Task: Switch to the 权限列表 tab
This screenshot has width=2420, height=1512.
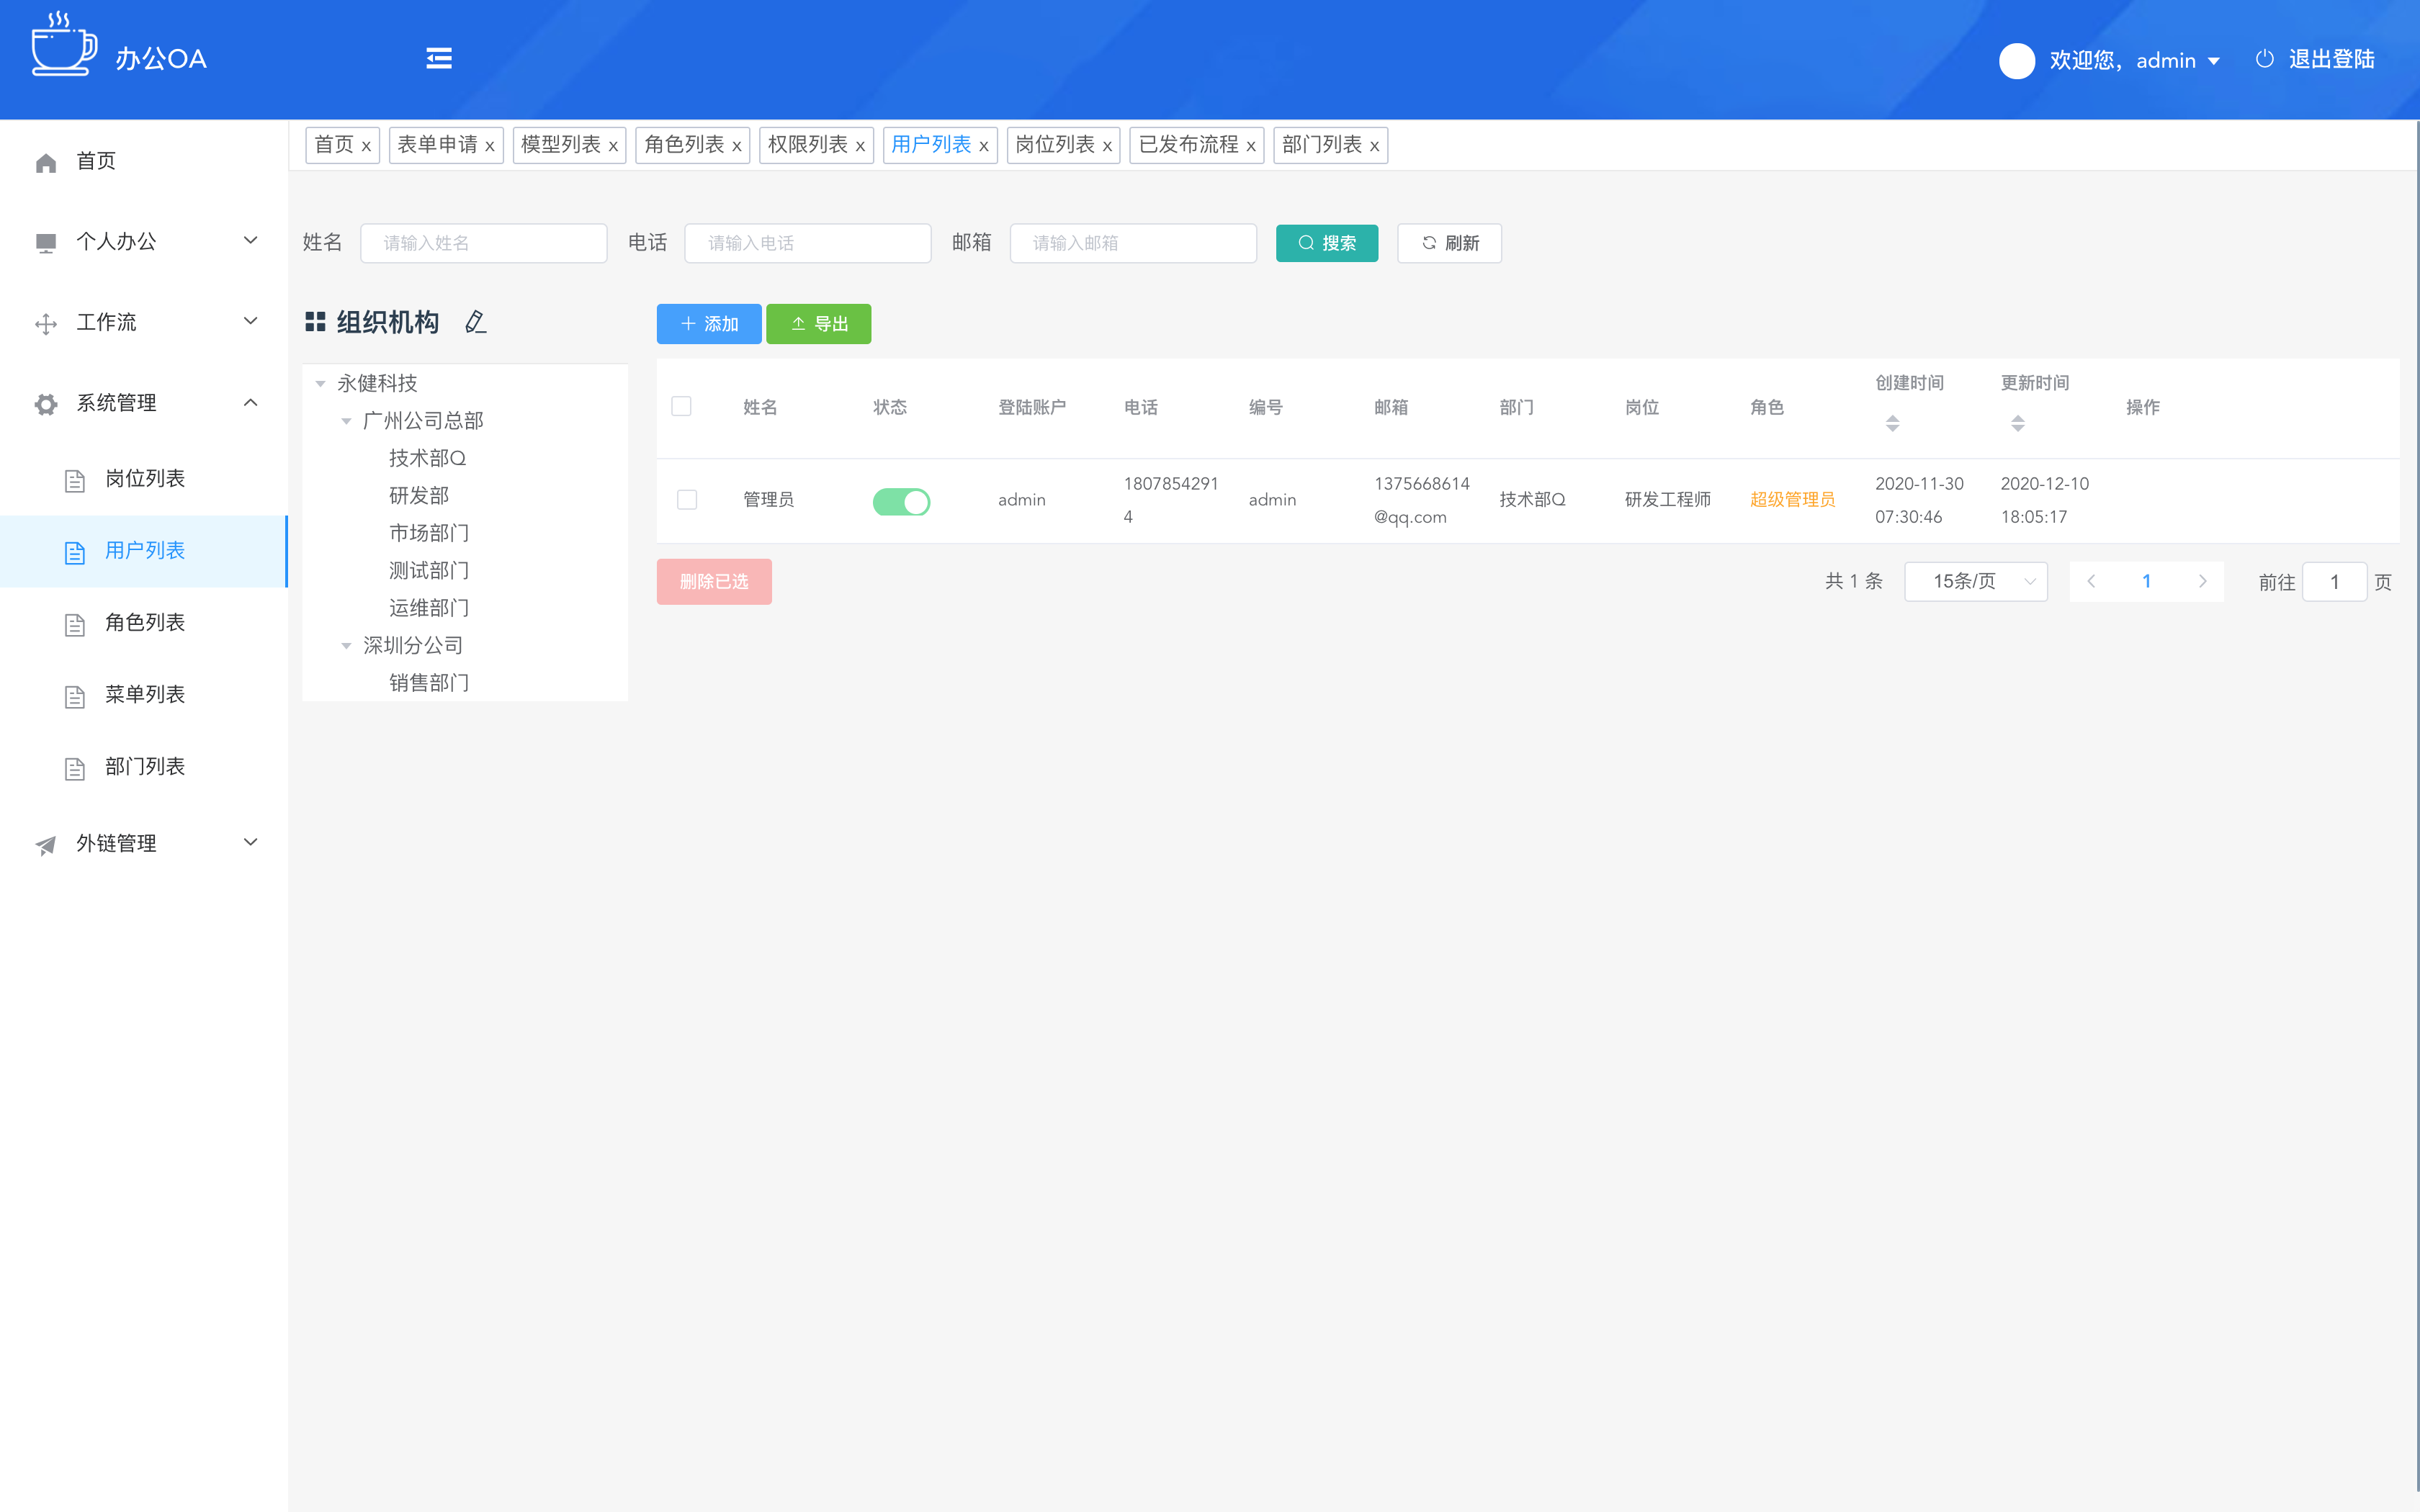Action: 807,145
